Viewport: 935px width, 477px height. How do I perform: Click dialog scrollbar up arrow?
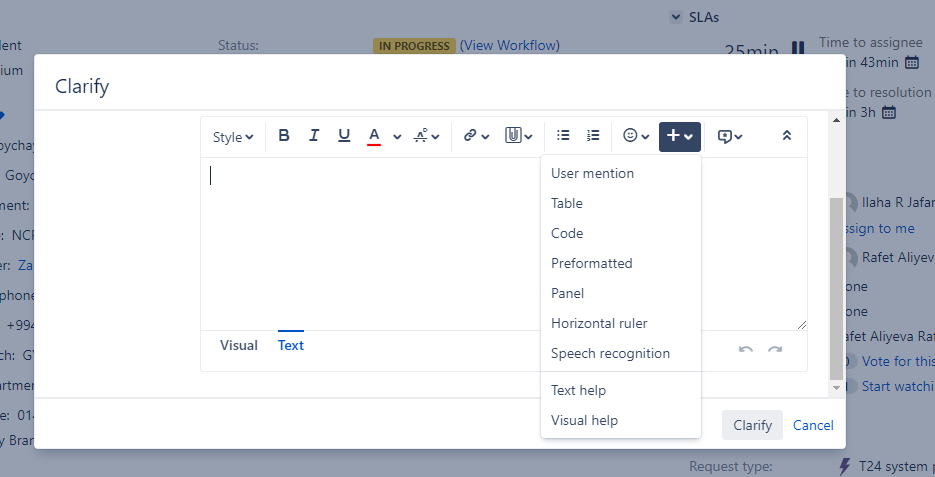[x=836, y=120]
